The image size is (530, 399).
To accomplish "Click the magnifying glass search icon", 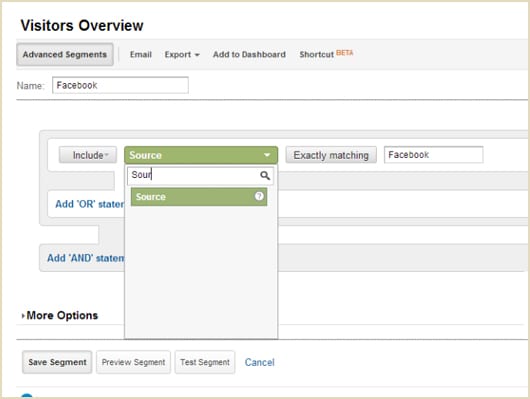I will (x=265, y=175).
